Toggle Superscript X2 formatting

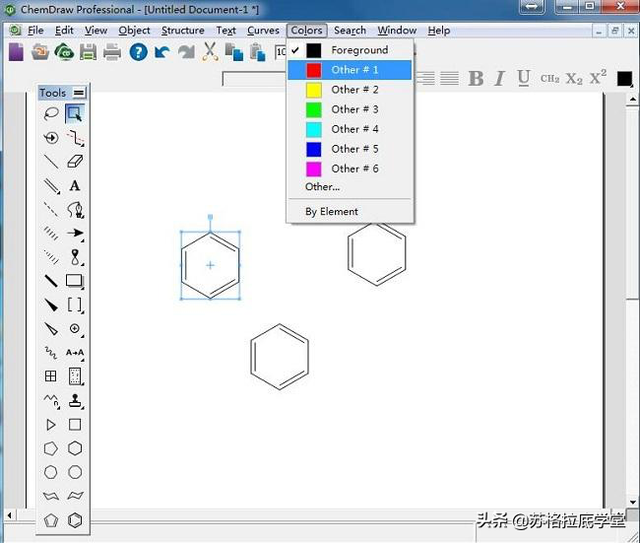(598, 77)
